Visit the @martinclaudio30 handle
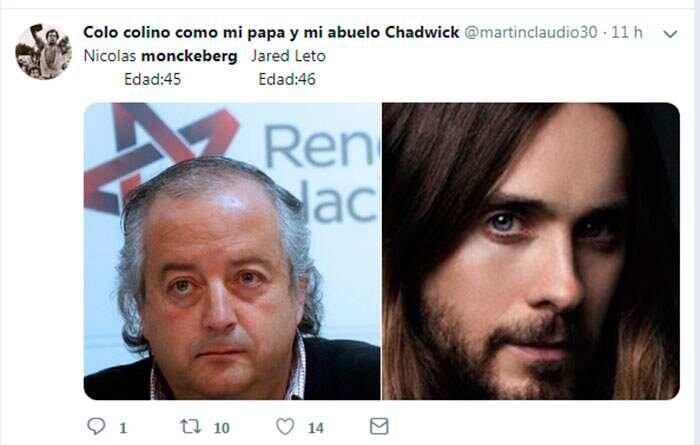The width and height of the screenshot is (700, 445). pos(530,32)
